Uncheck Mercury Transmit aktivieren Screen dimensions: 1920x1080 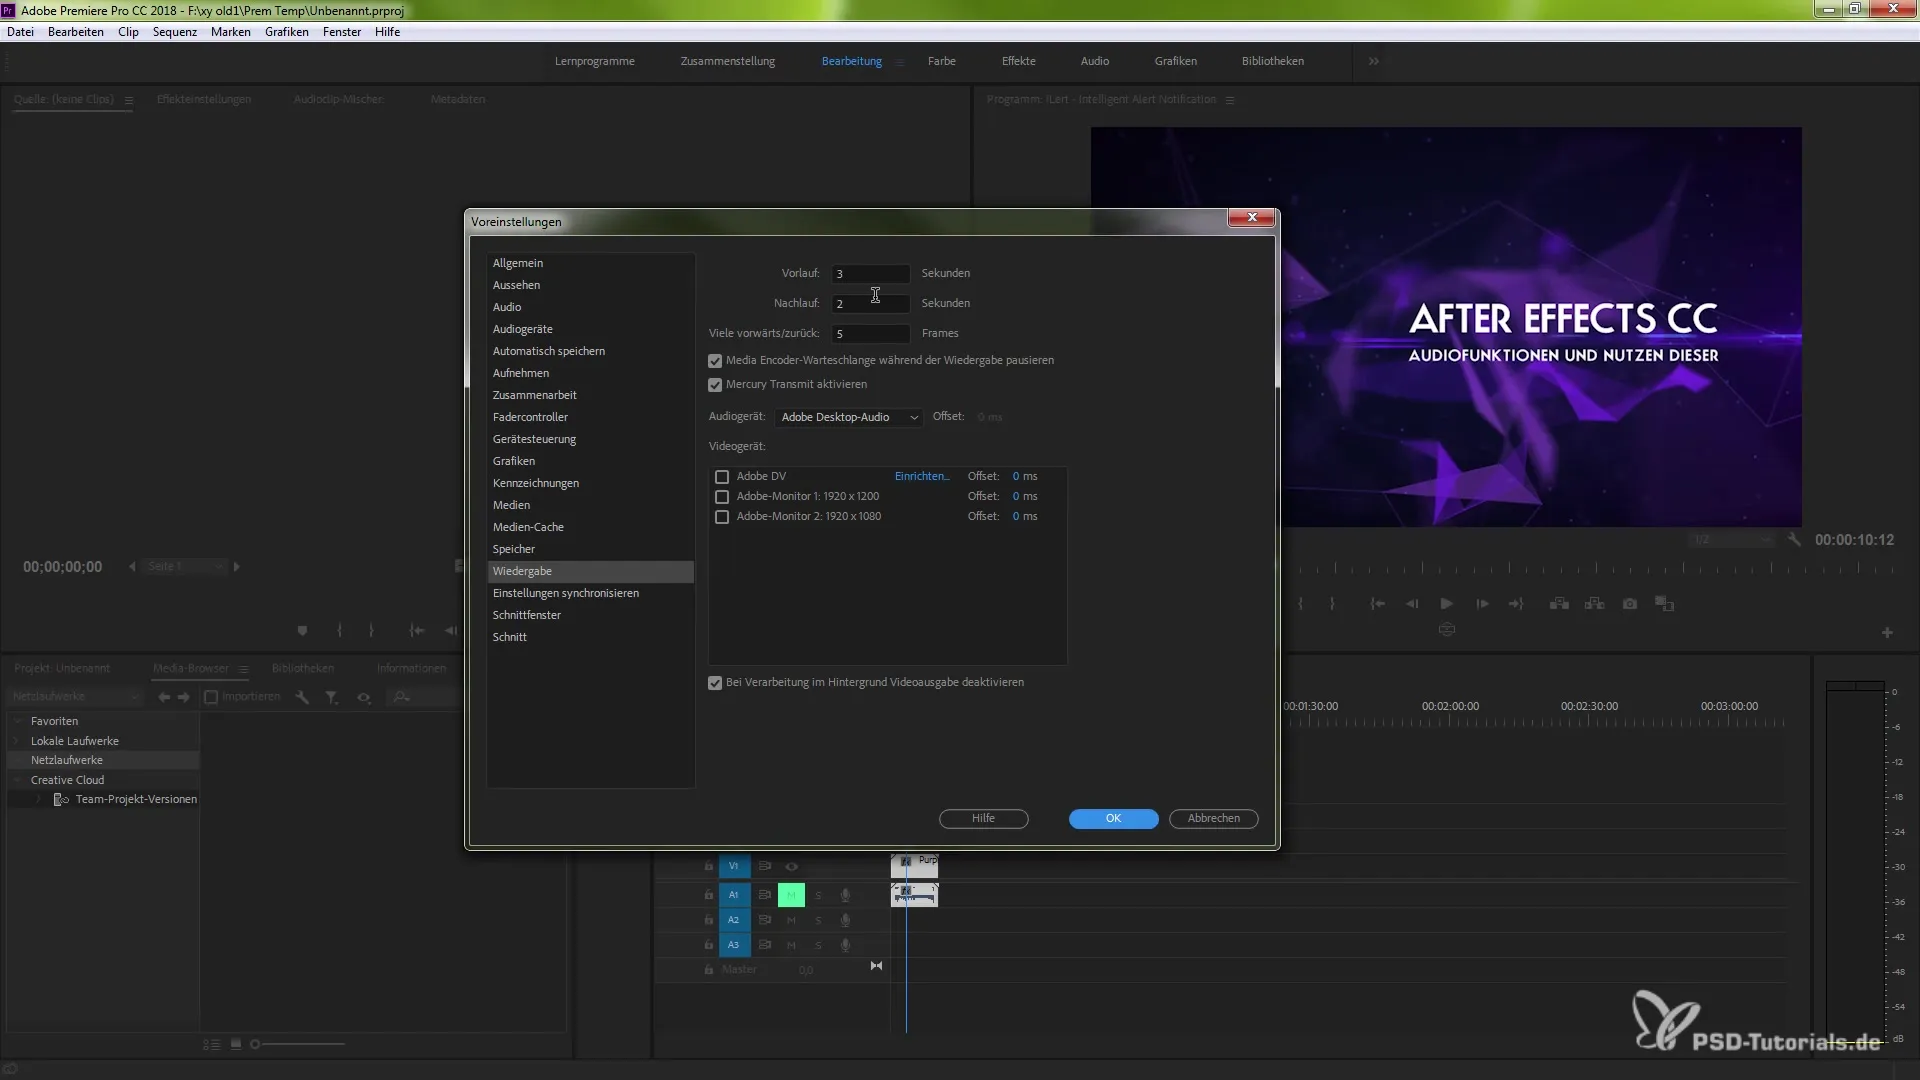coord(715,385)
